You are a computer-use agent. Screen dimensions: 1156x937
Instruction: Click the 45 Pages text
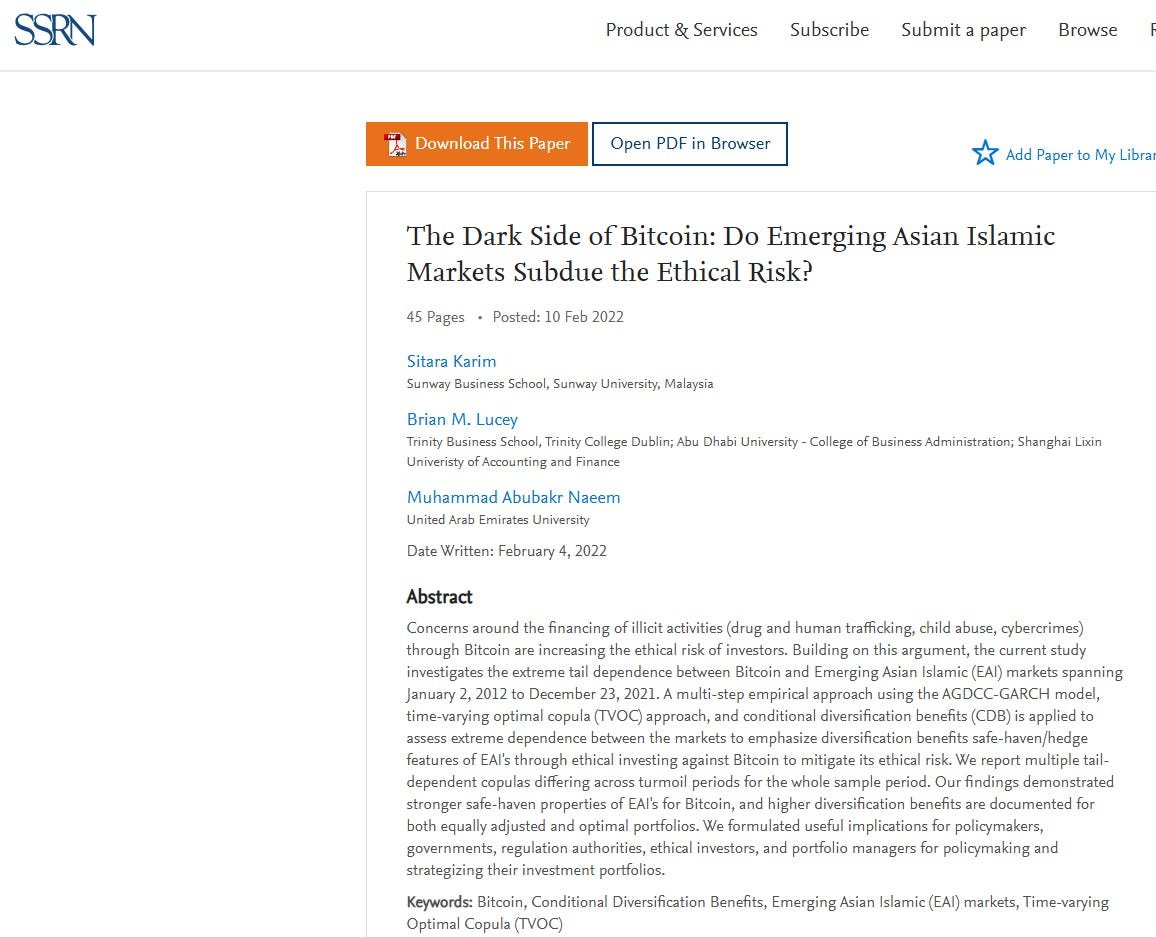(435, 317)
